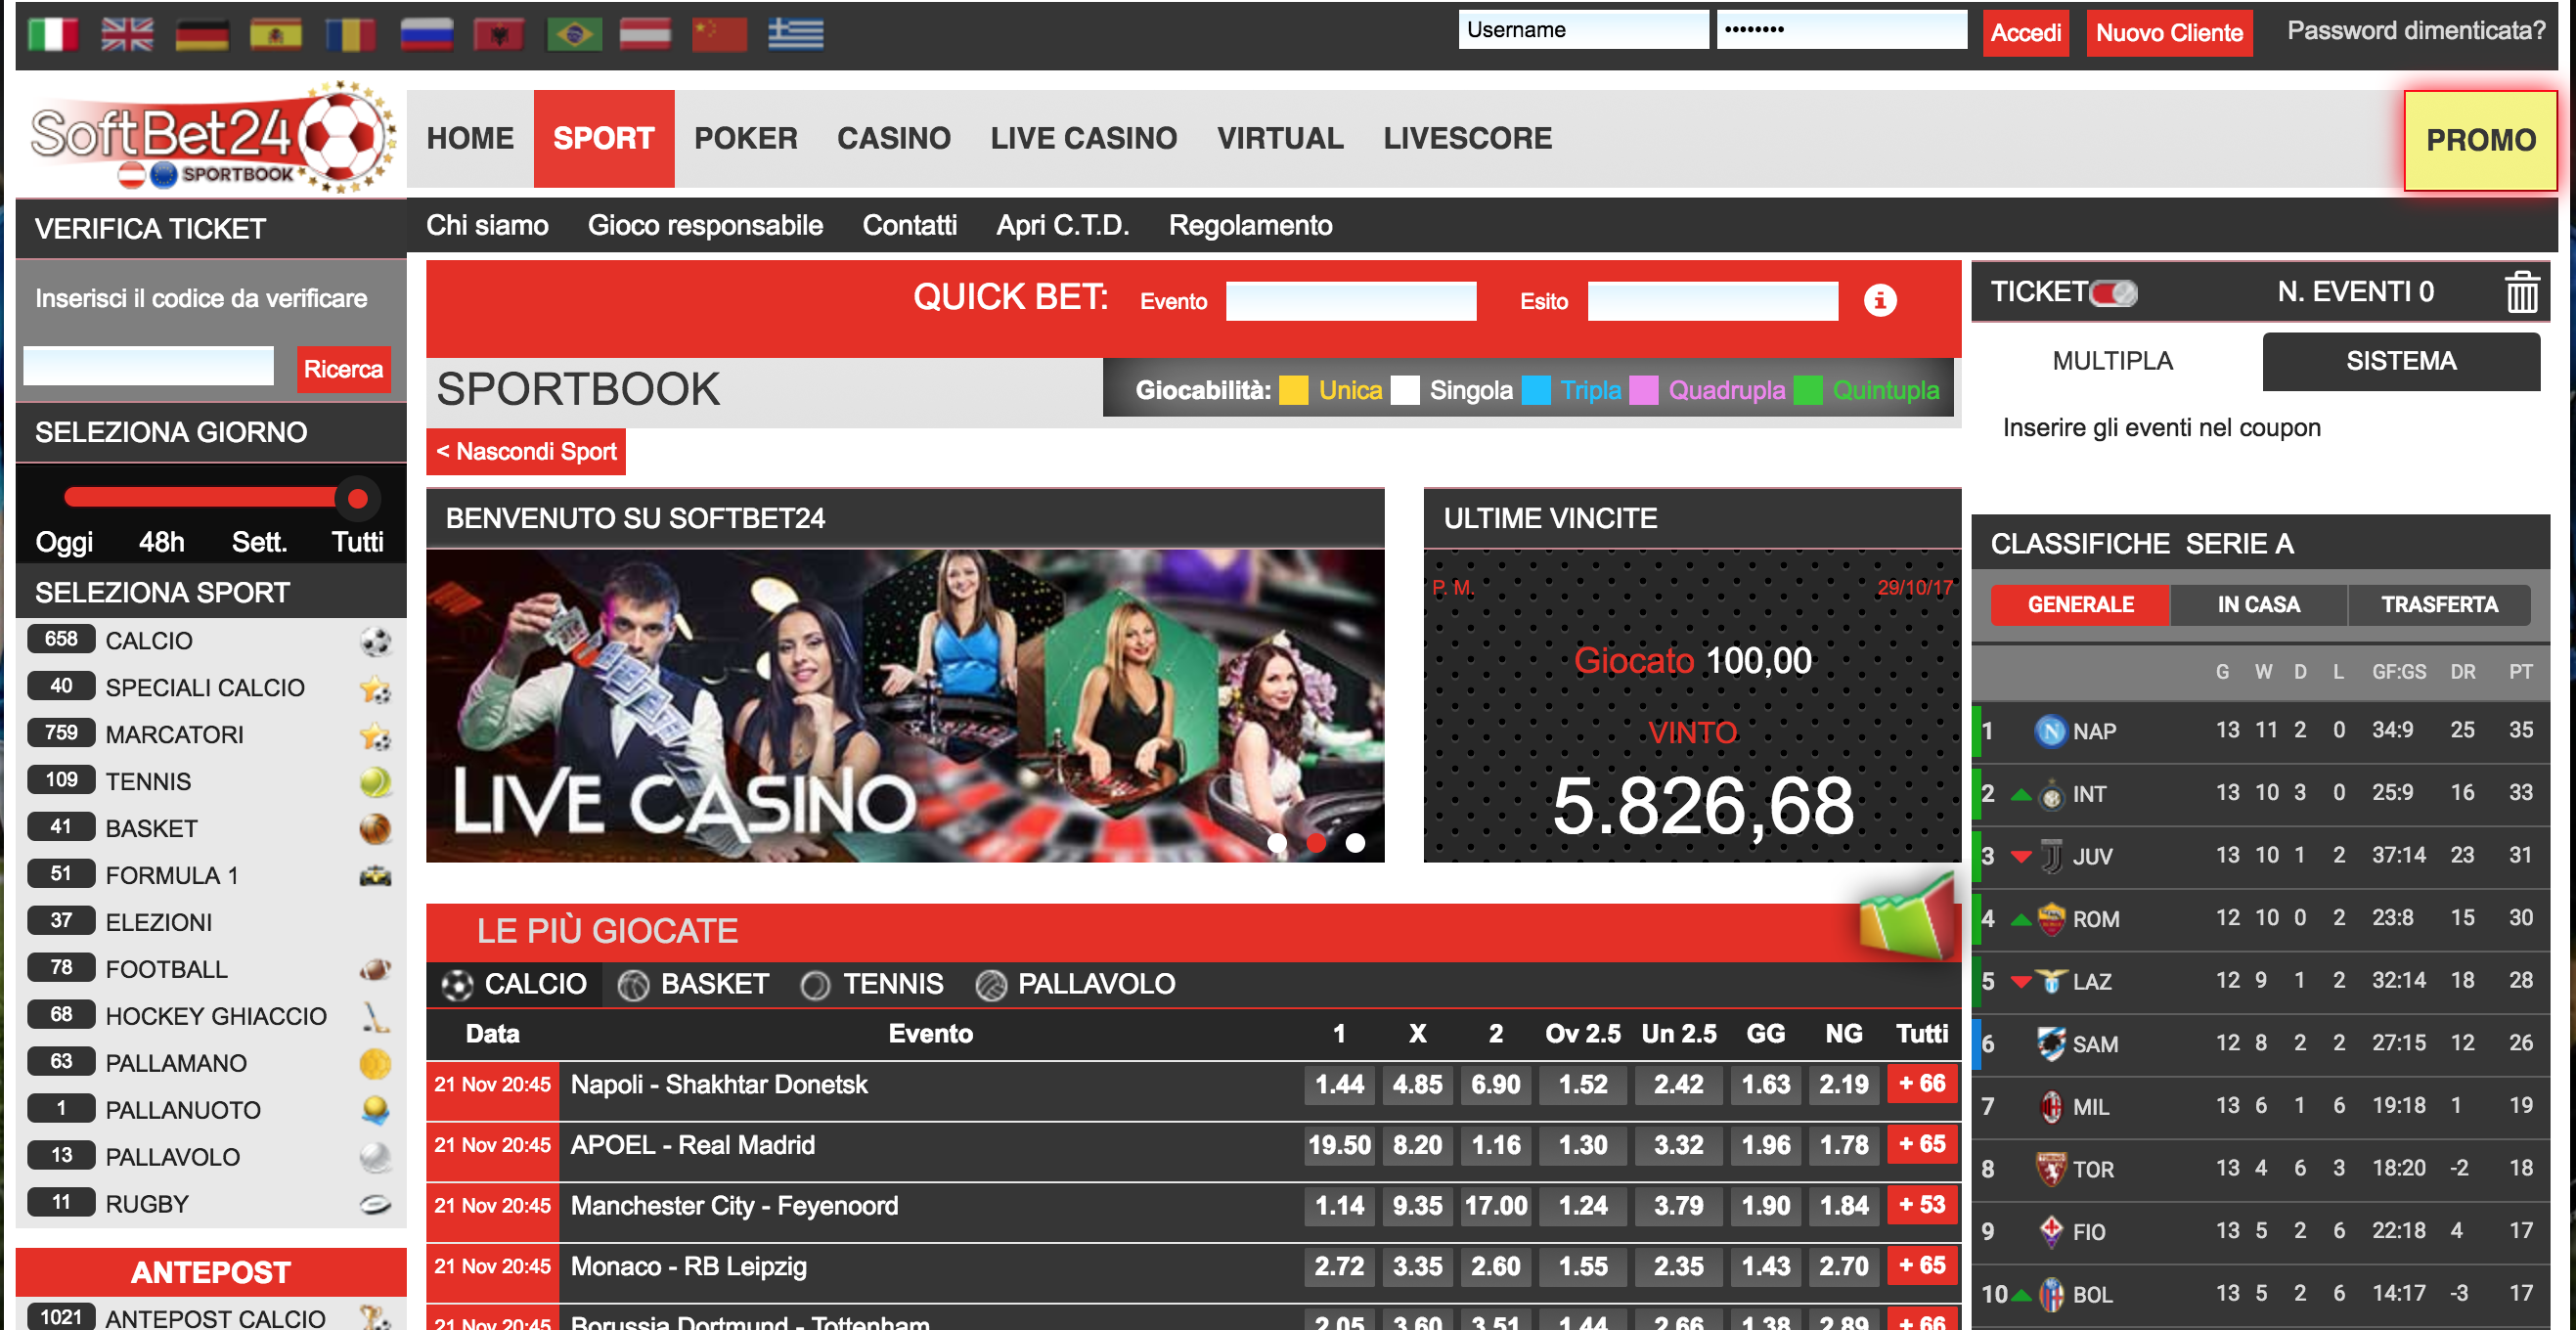Click the yellow Unica color swatch

[1293, 390]
